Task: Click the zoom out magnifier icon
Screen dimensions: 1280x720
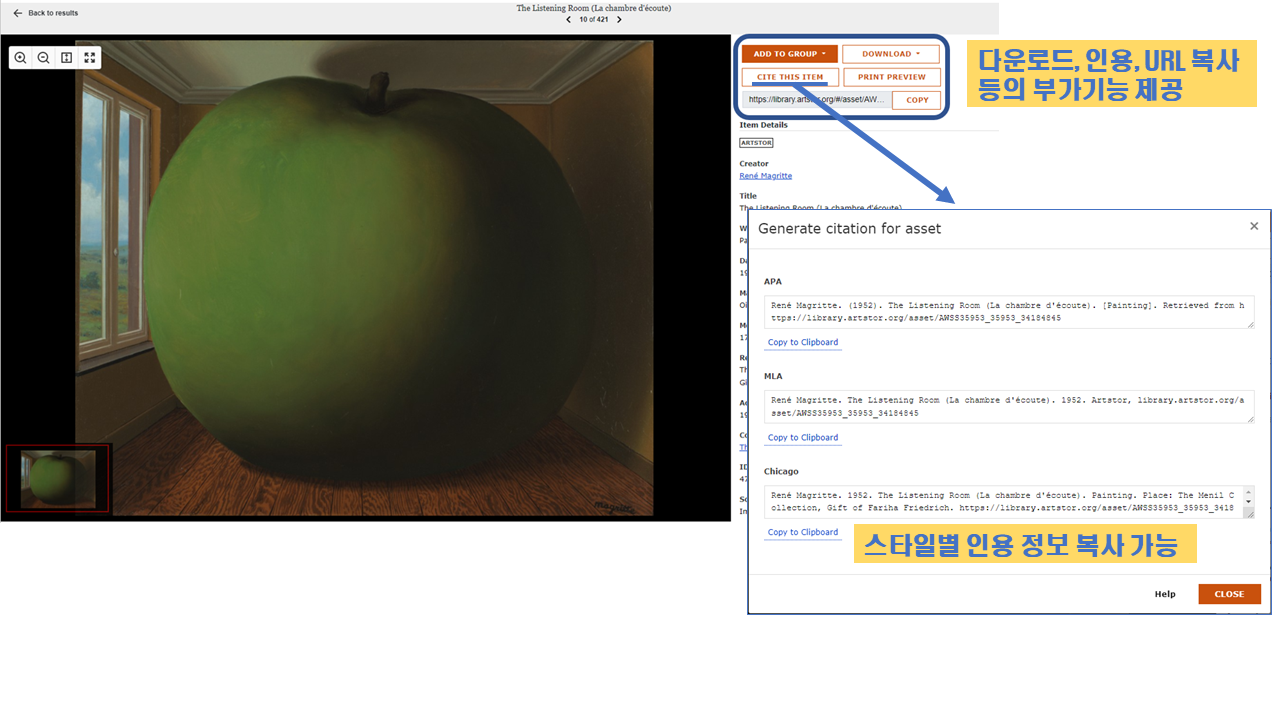Action: pyautogui.click(x=44, y=58)
